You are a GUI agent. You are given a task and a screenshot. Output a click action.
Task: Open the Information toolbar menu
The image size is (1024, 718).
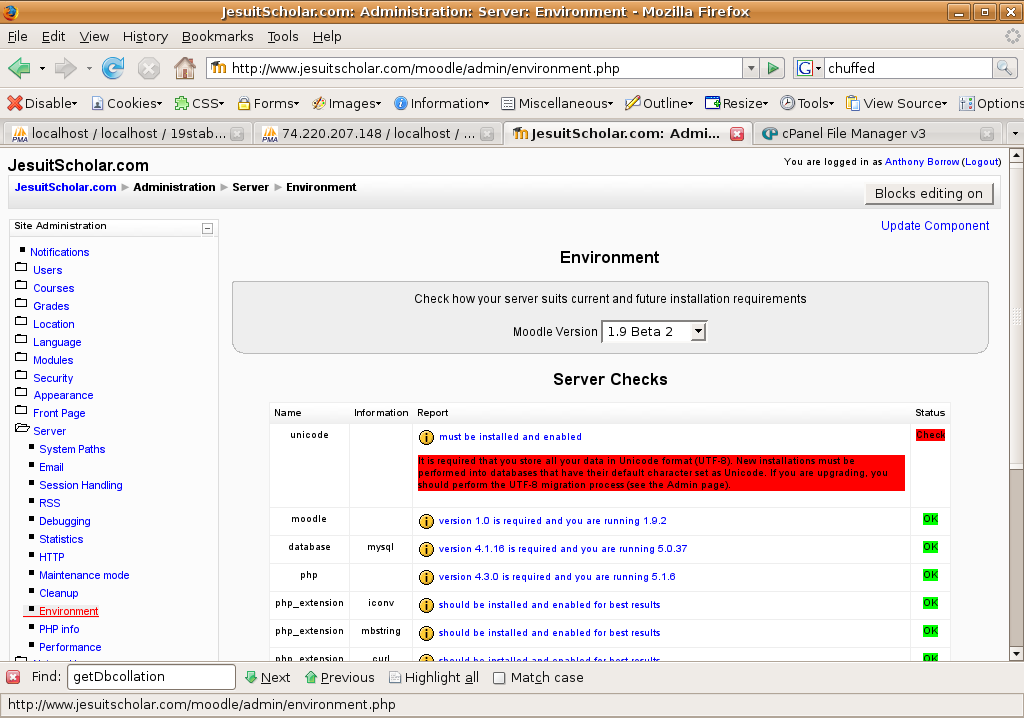(441, 103)
